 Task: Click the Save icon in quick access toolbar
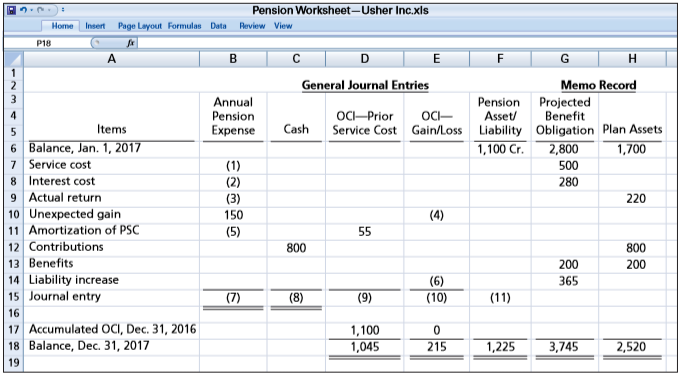pos(11,10)
